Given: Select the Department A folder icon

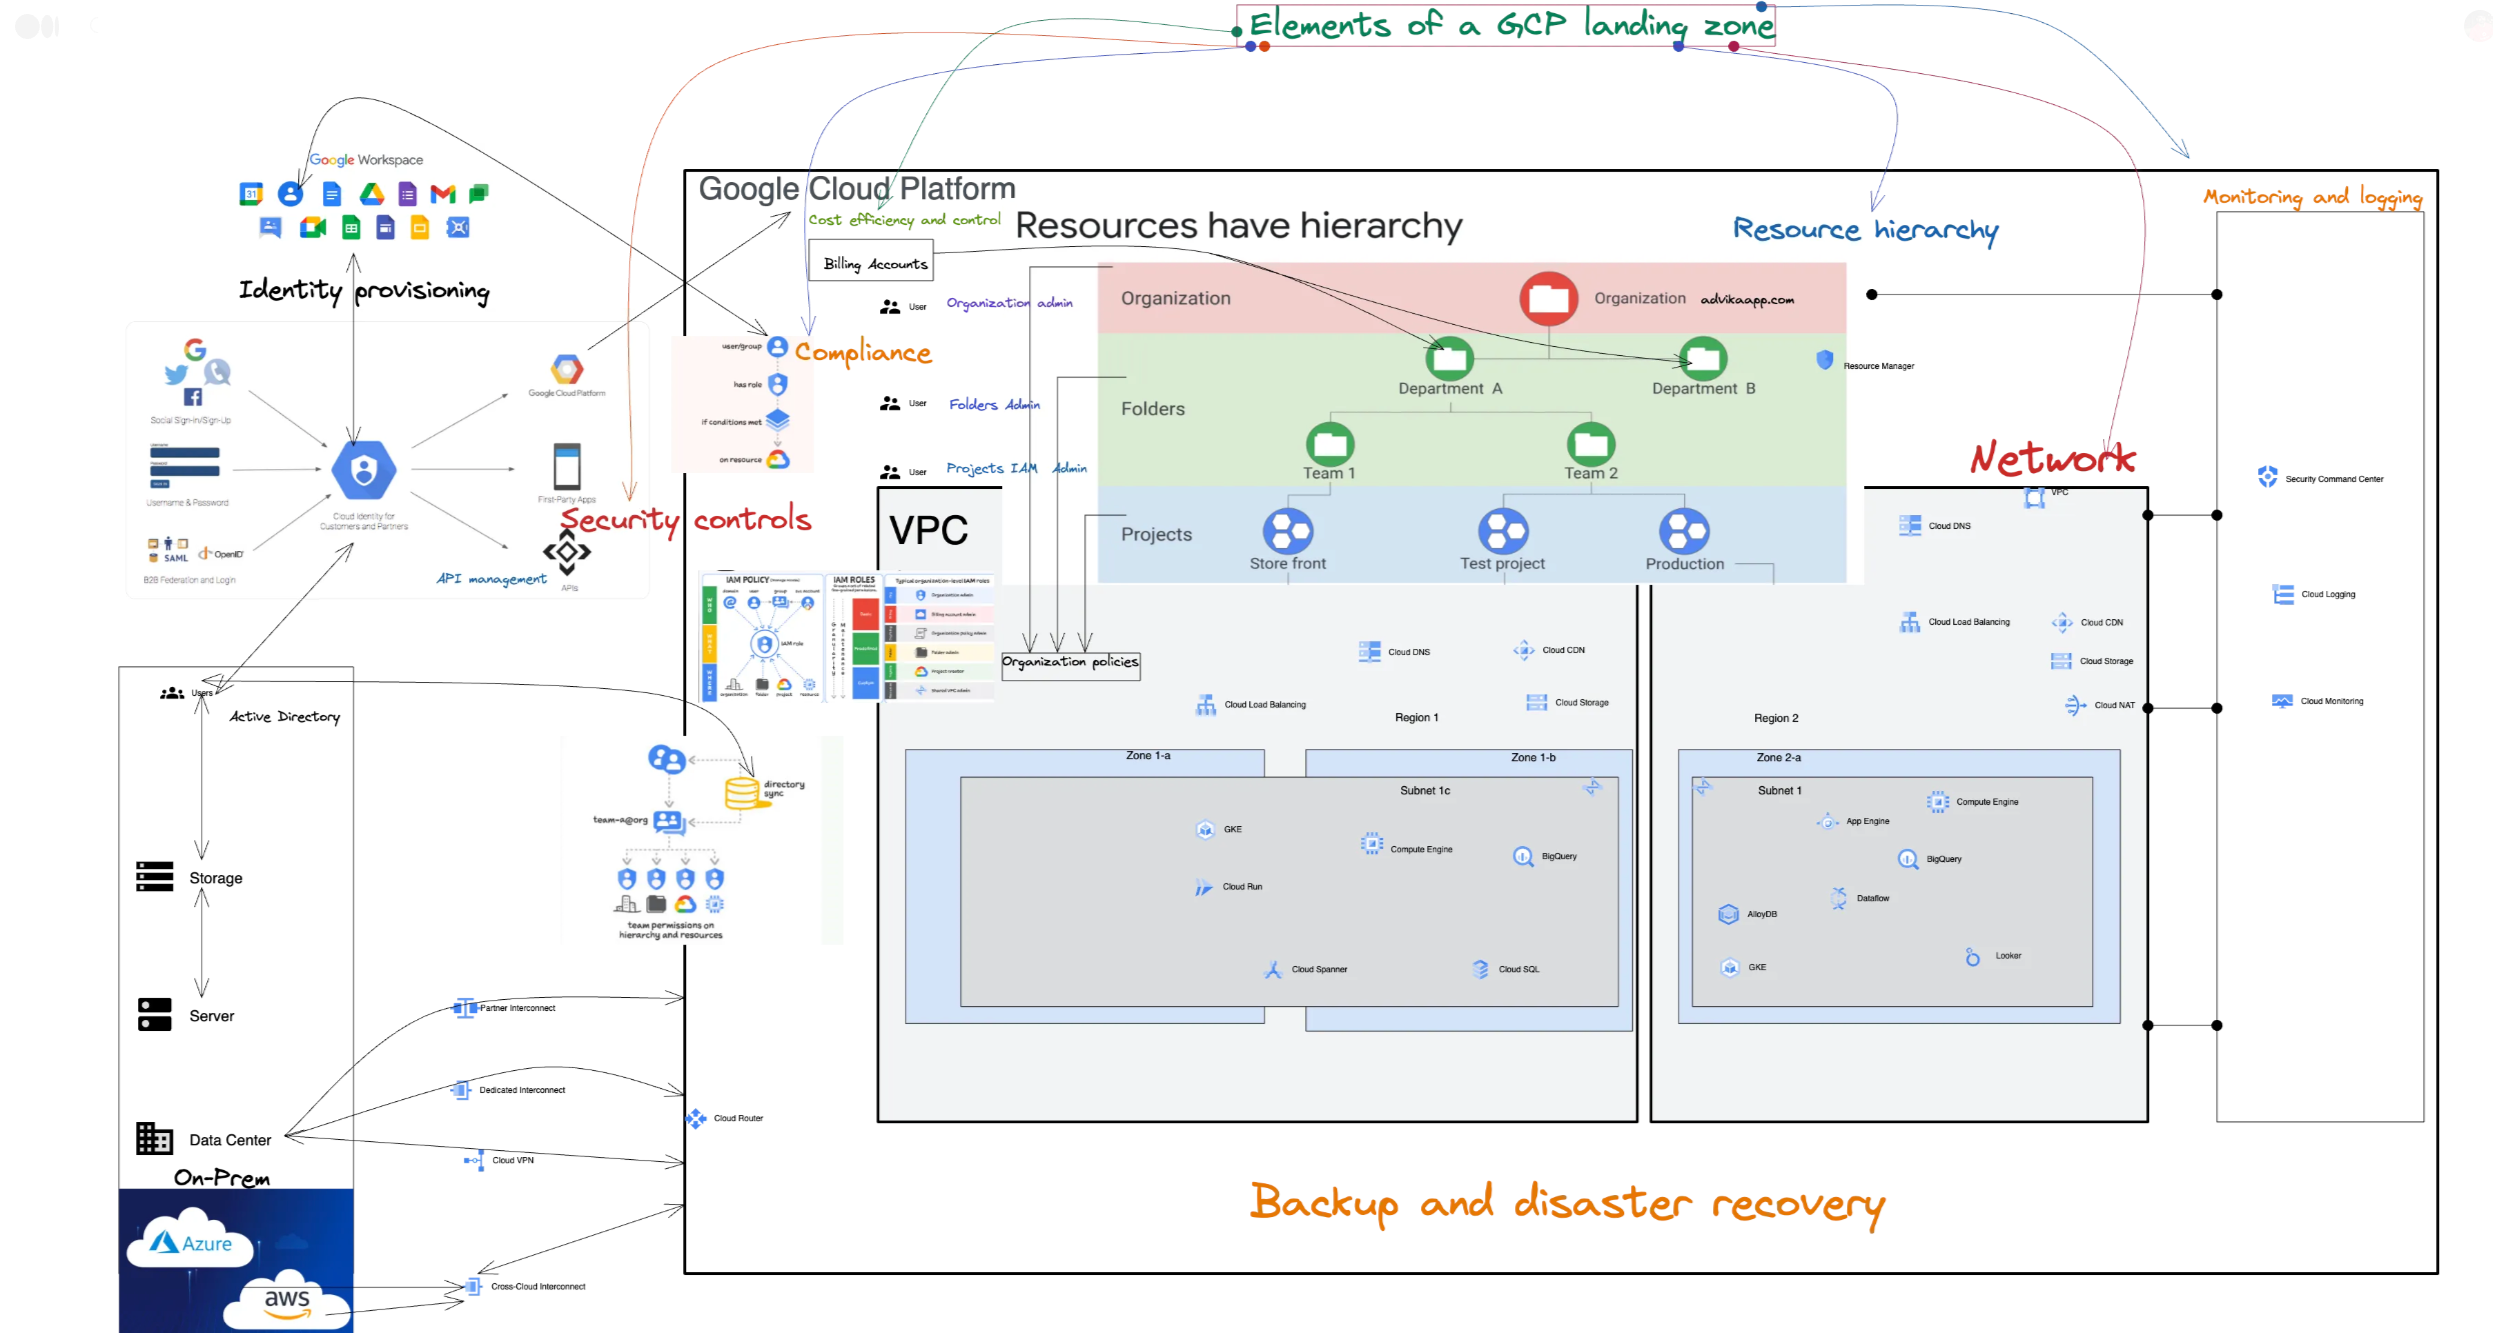Looking at the screenshot, I should (x=1449, y=358).
